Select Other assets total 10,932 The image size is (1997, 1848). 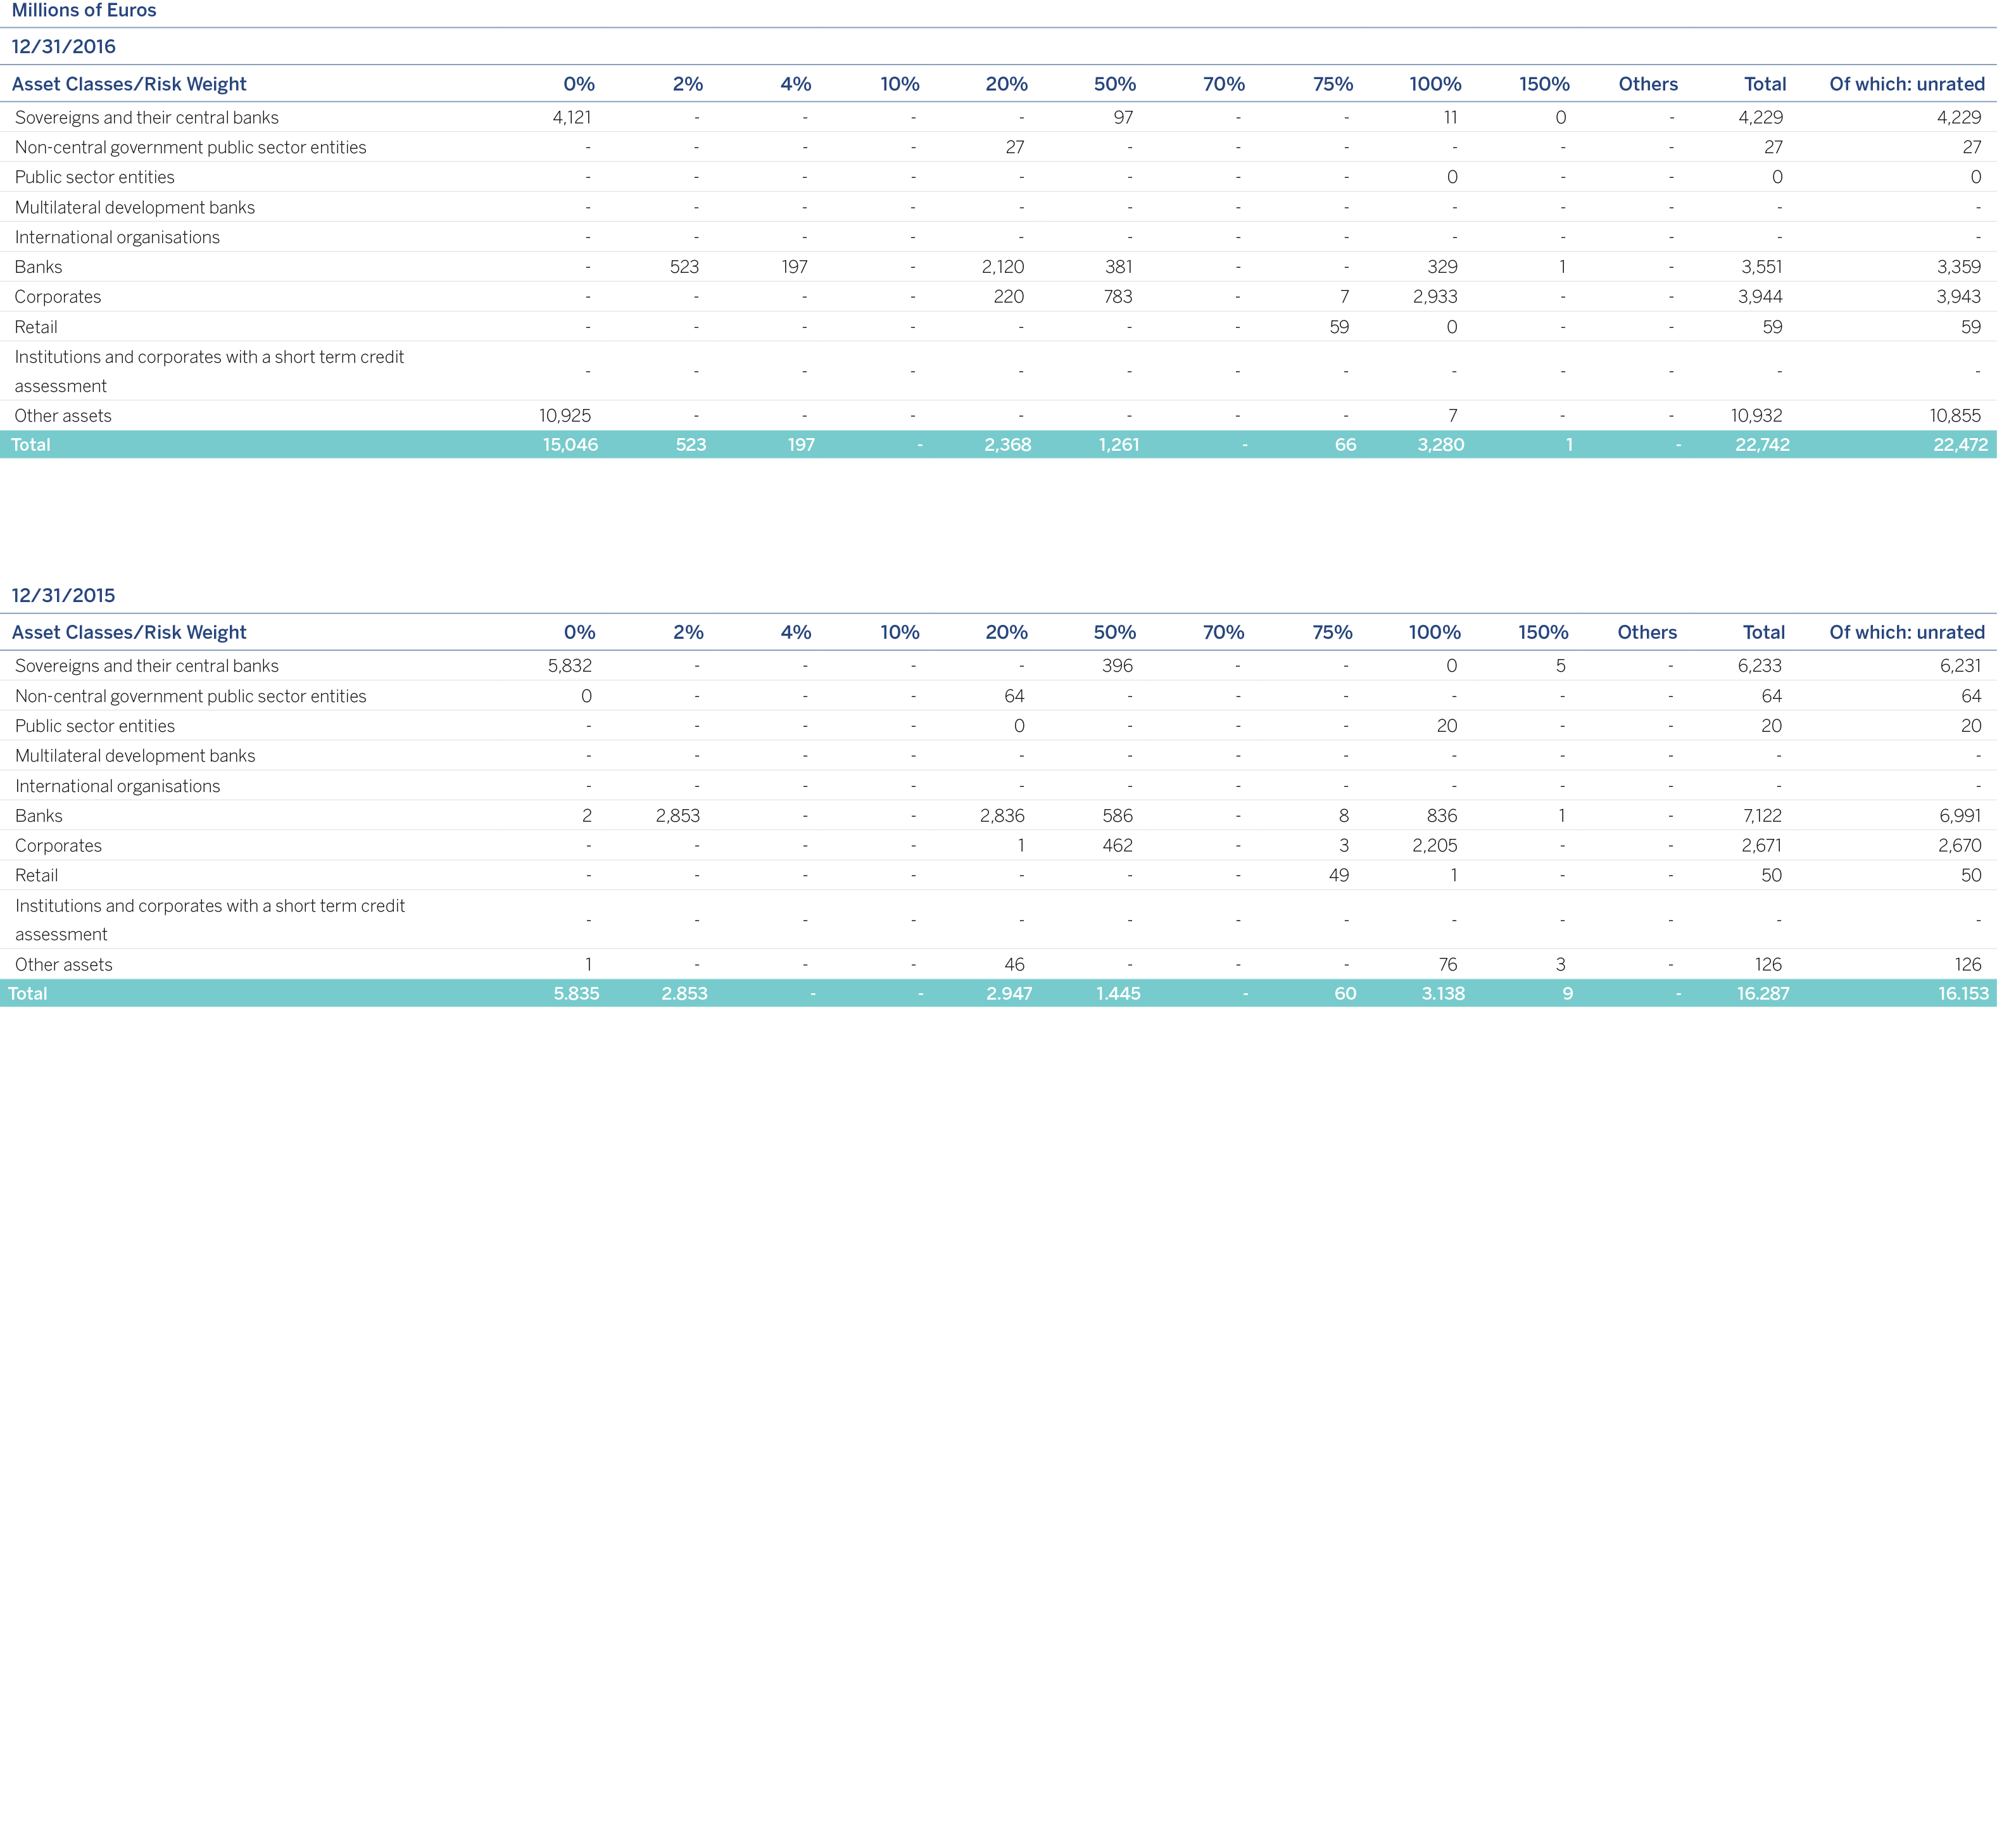(1757, 416)
